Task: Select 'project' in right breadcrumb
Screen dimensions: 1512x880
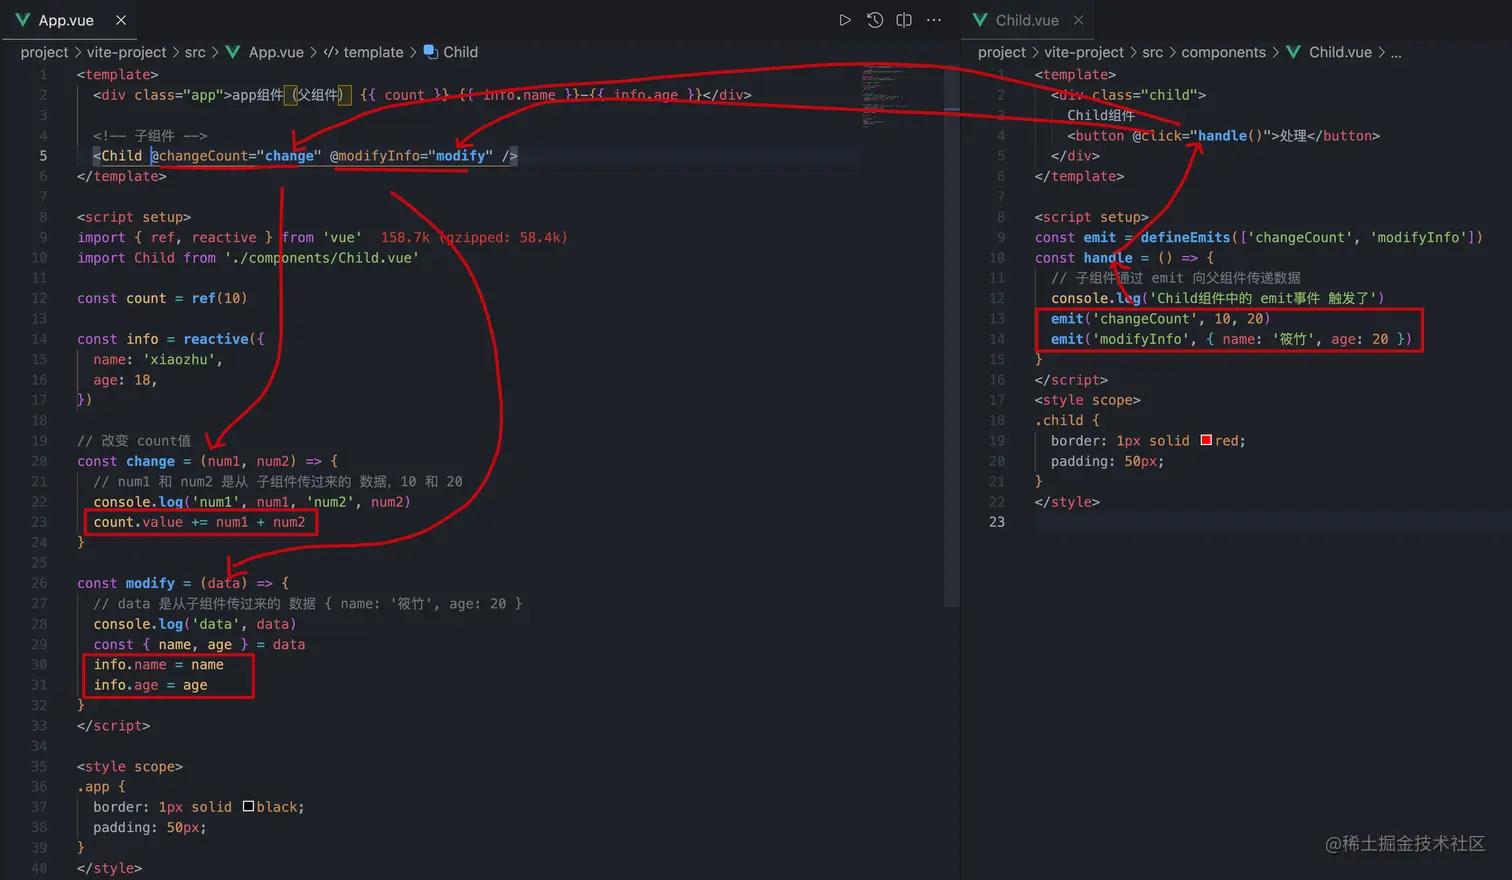Action: tap(1002, 52)
